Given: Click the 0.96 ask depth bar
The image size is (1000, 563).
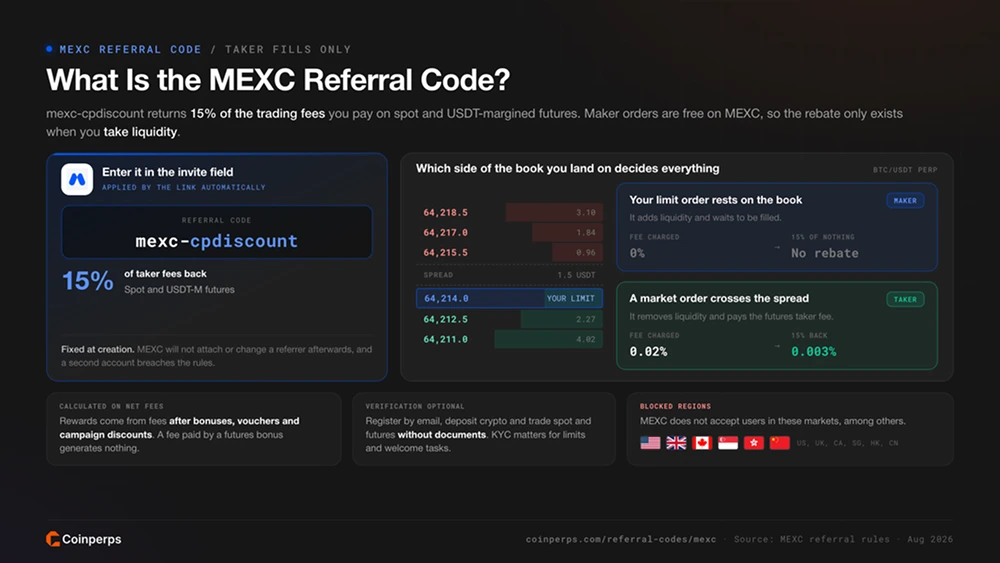Looking at the screenshot, I should (577, 252).
